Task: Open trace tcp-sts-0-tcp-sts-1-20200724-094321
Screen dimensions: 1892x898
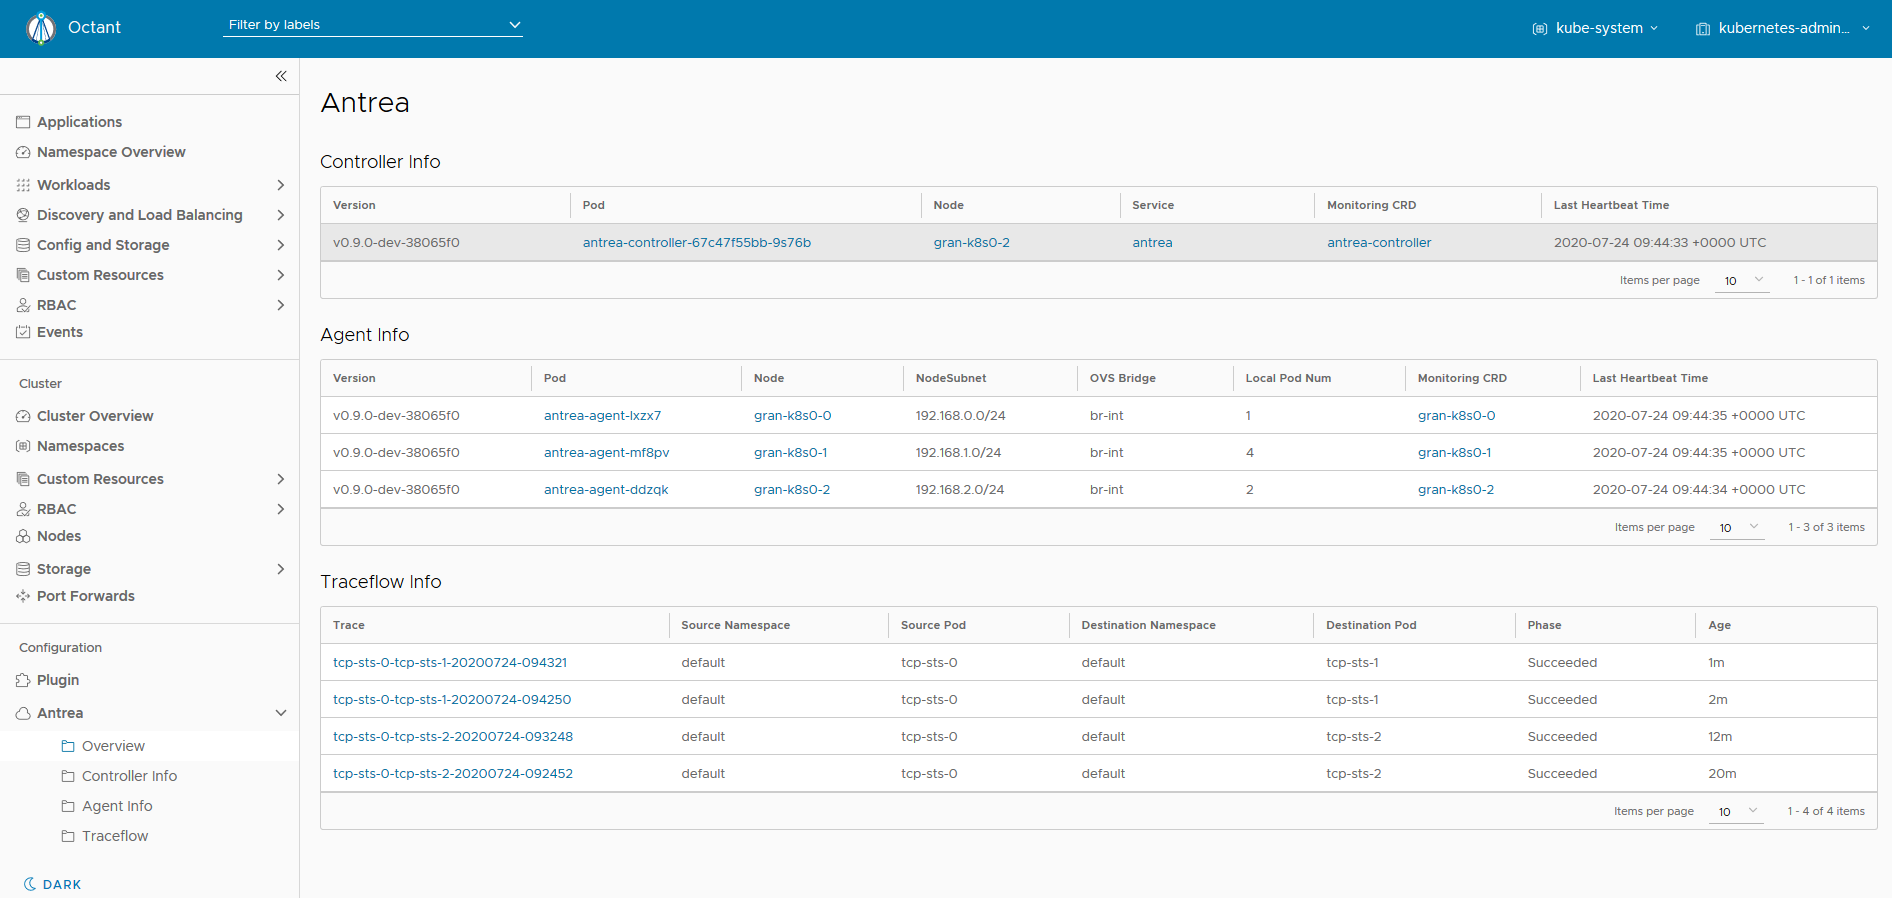Action: 450,663
